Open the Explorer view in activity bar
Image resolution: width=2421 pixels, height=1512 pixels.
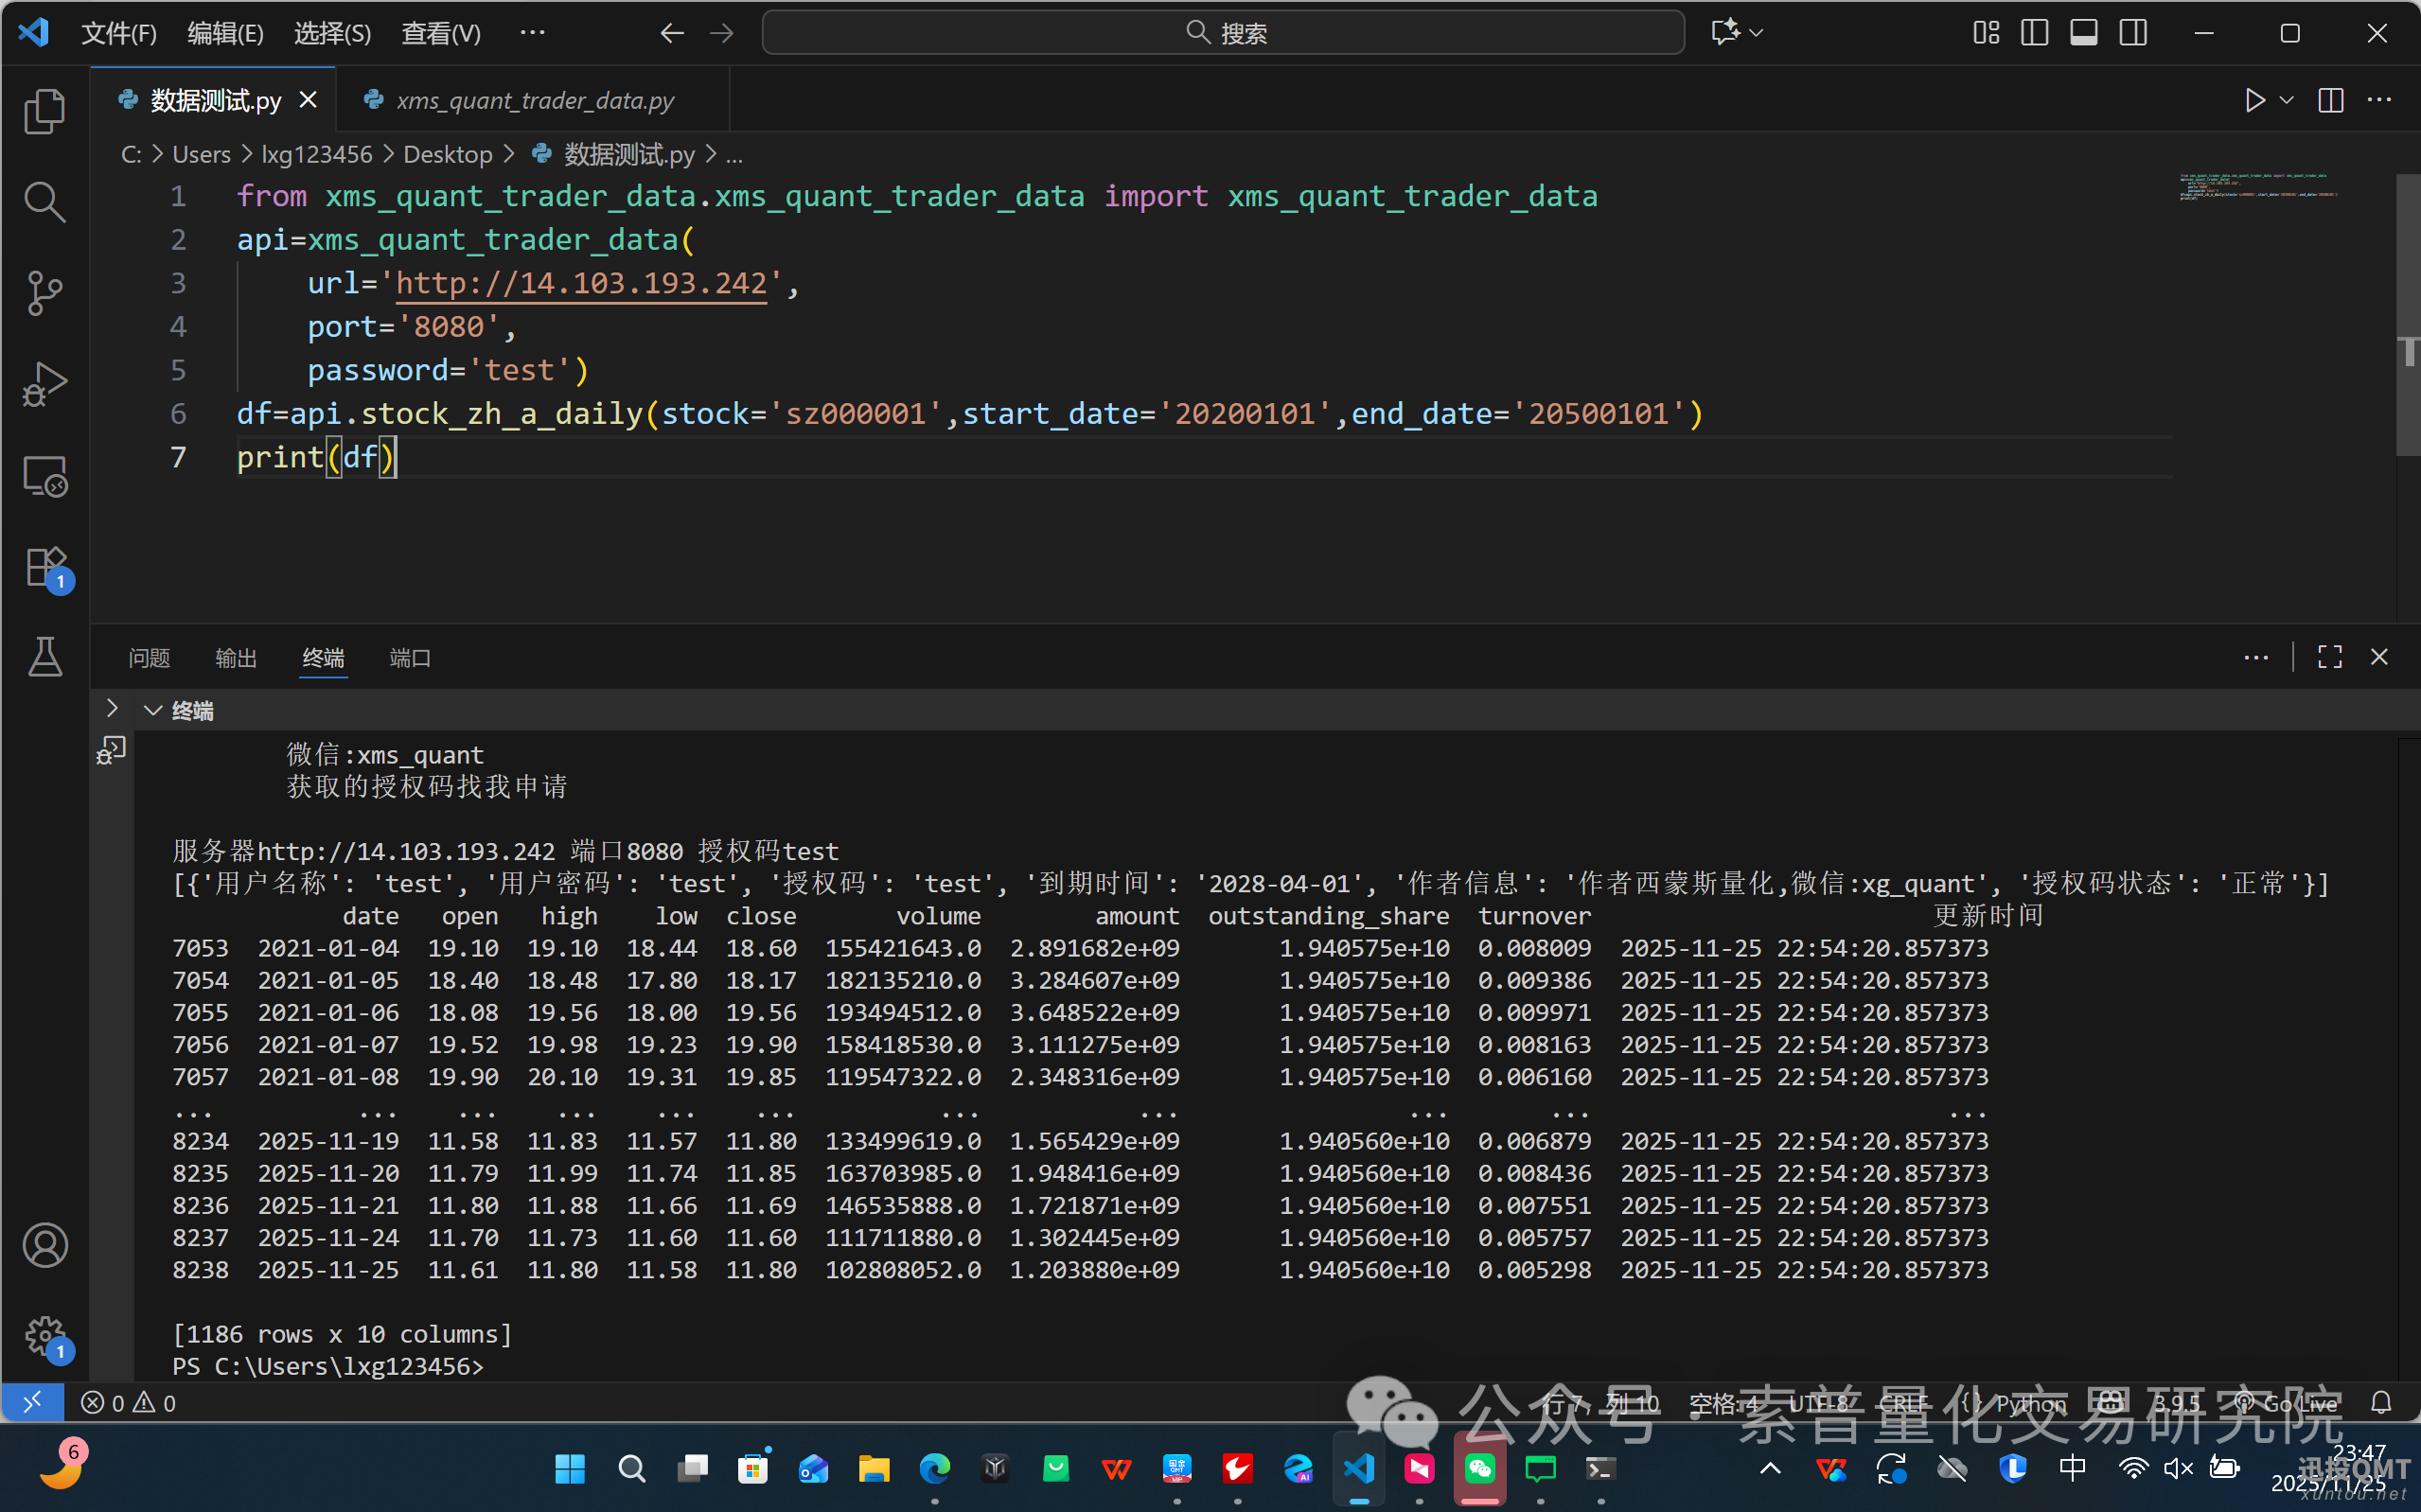44,111
